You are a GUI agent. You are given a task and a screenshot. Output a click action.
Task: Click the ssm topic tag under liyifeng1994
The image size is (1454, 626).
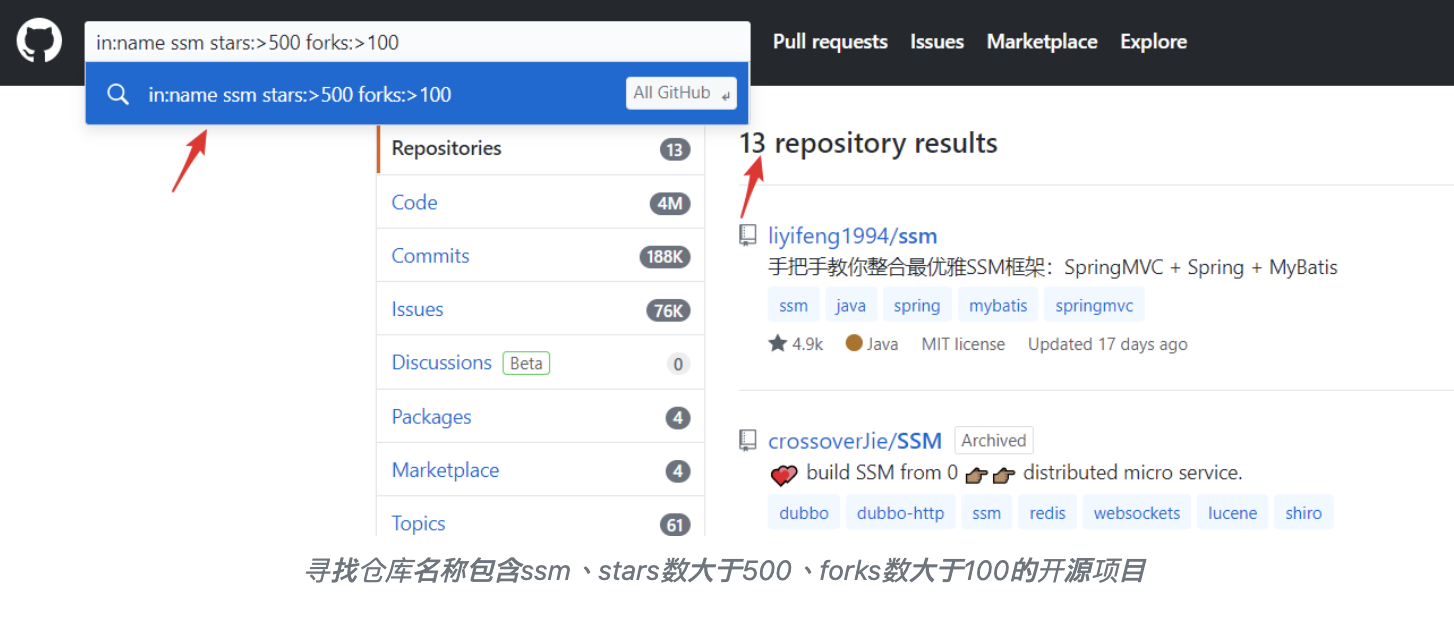click(x=793, y=305)
